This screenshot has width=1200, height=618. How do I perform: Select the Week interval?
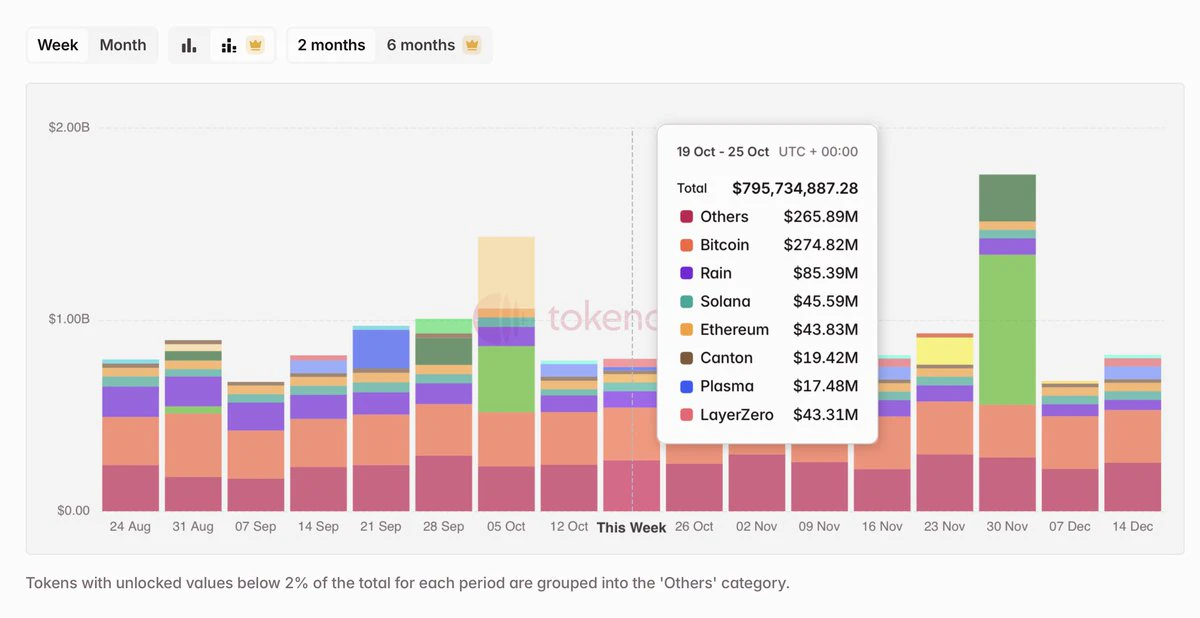click(x=58, y=45)
